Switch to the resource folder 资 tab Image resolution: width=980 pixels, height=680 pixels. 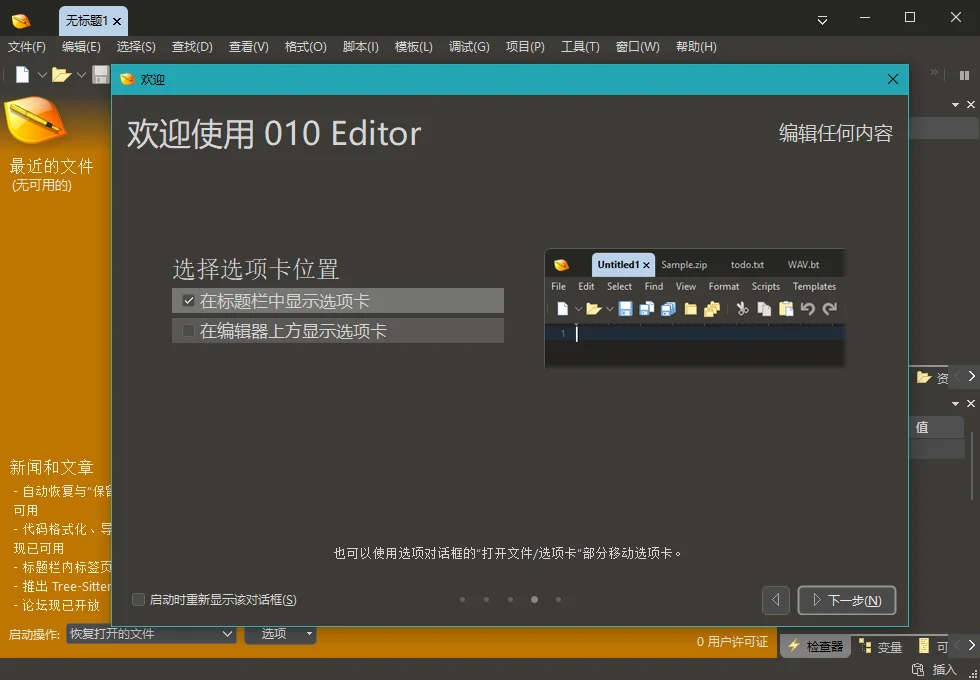[932, 378]
